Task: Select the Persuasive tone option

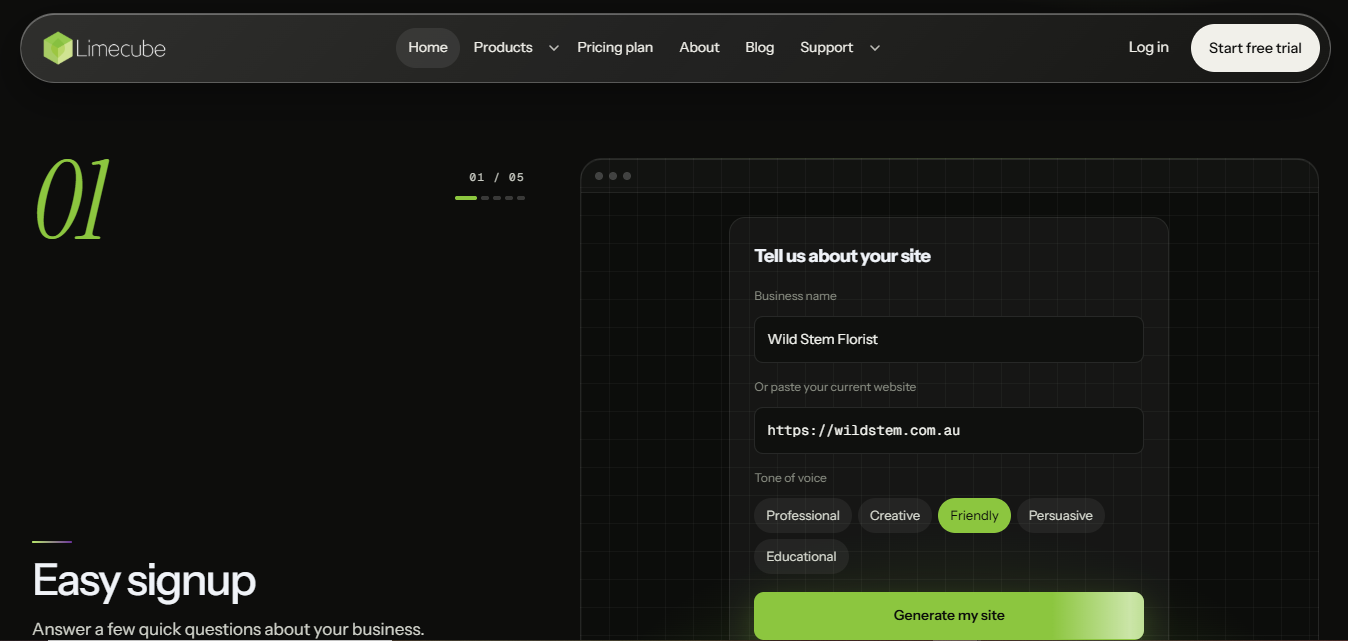Action: [x=1061, y=516]
